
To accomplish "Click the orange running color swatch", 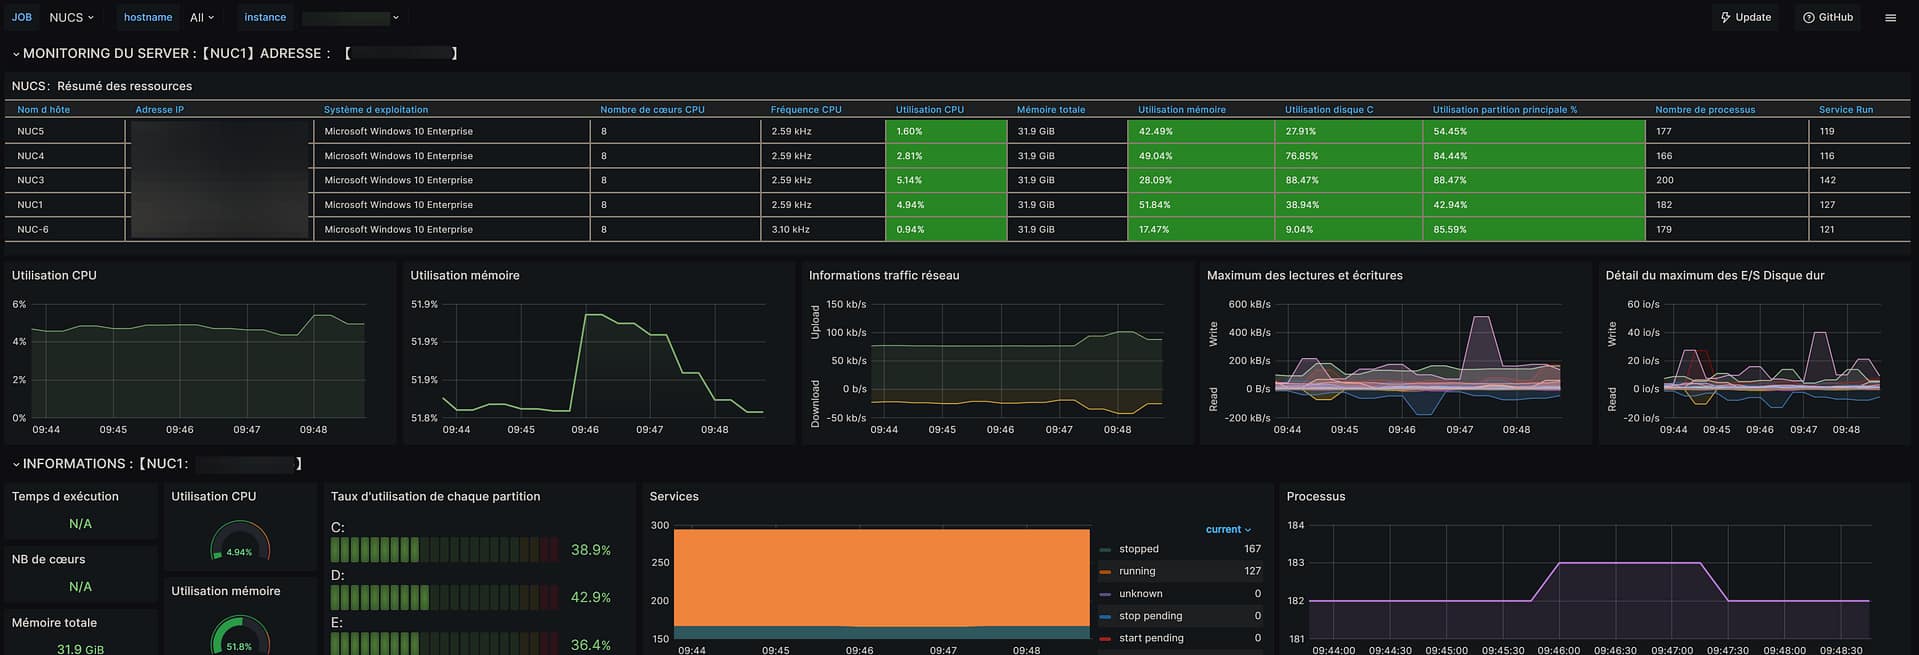I will coord(1105,572).
